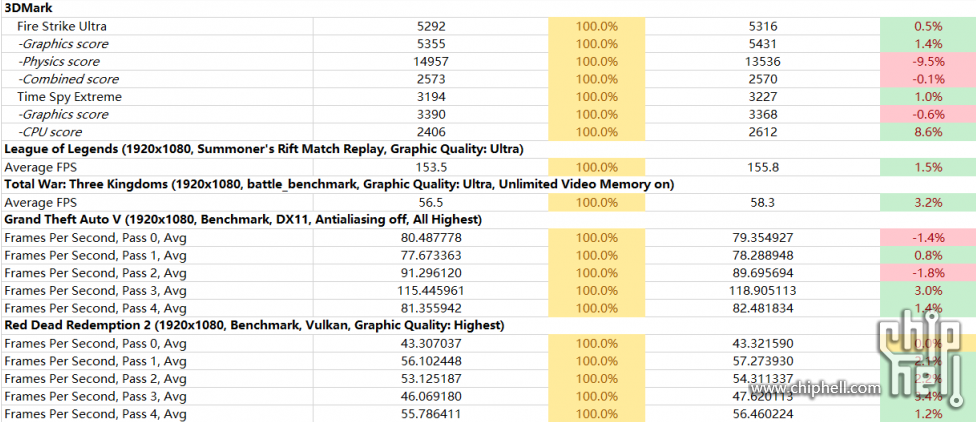Screen dimensions: 976x422
Task: Select the cell with value 3390
Action: pos(431,115)
